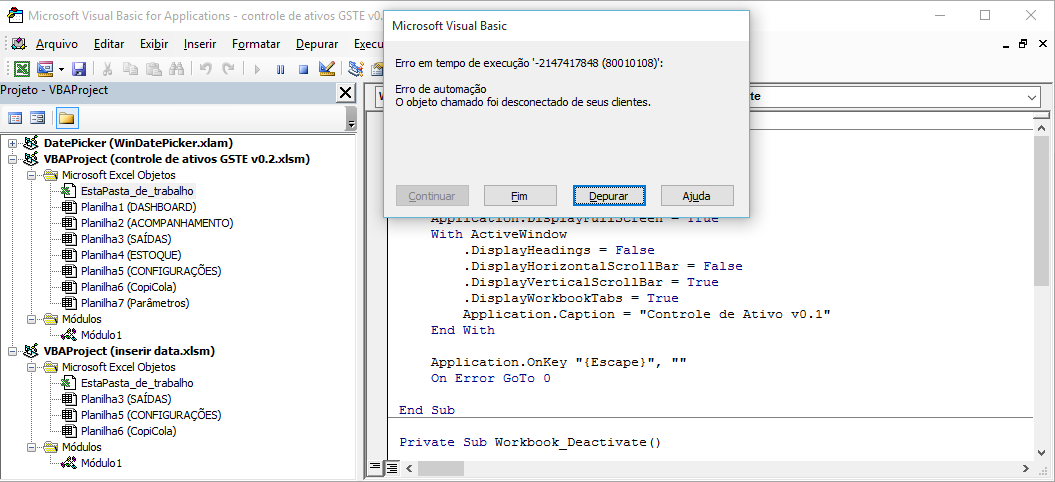The width and height of the screenshot is (1055, 482).
Task: Select EstaPasta_de_trabalho under controle de ativos project
Action: [x=137, y=191]
